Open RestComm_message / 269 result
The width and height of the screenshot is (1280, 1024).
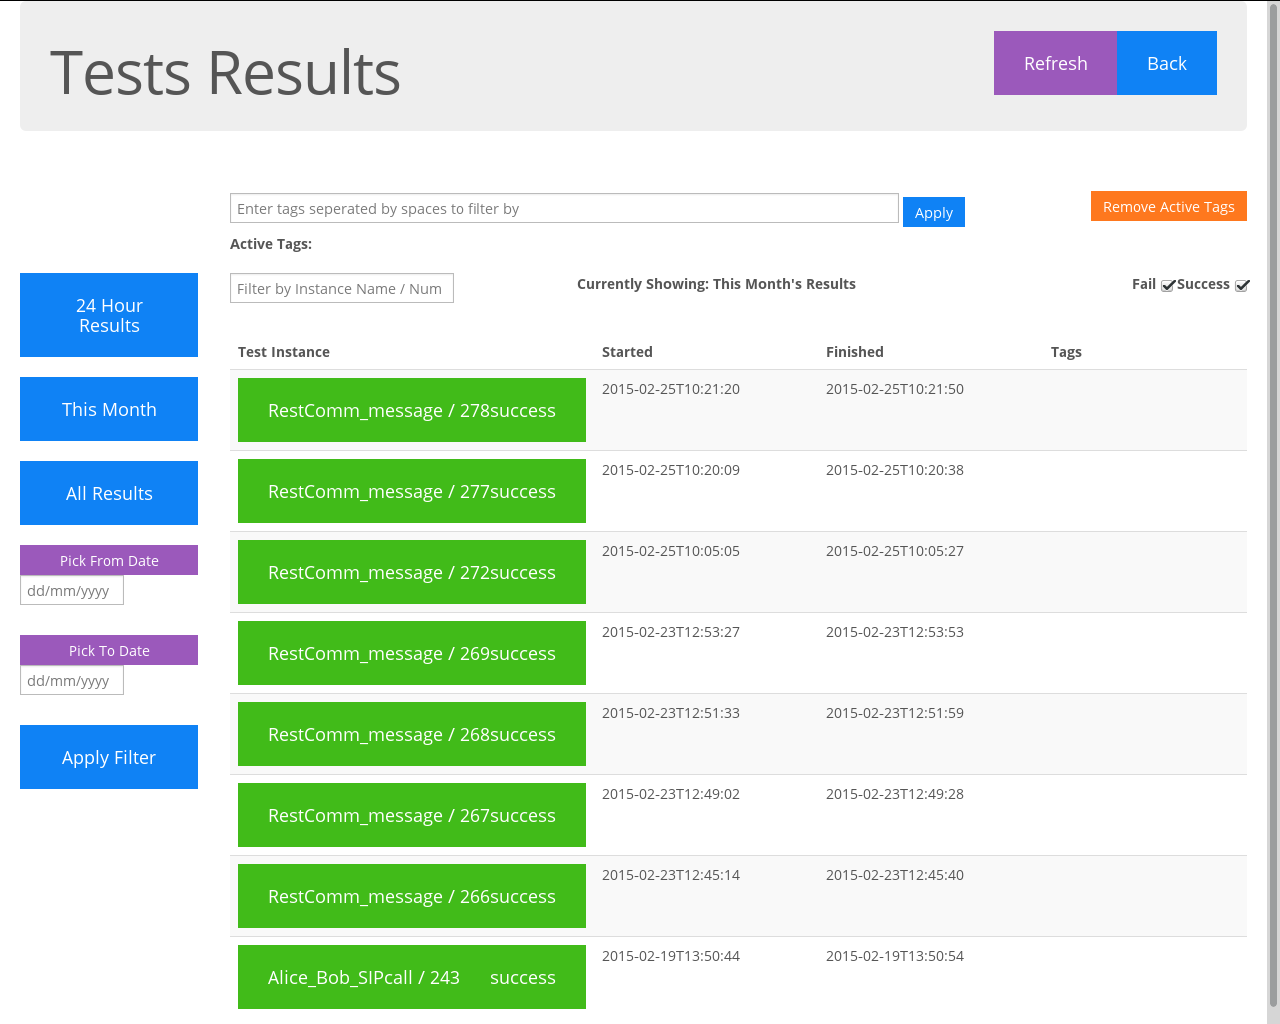point(412,653)
